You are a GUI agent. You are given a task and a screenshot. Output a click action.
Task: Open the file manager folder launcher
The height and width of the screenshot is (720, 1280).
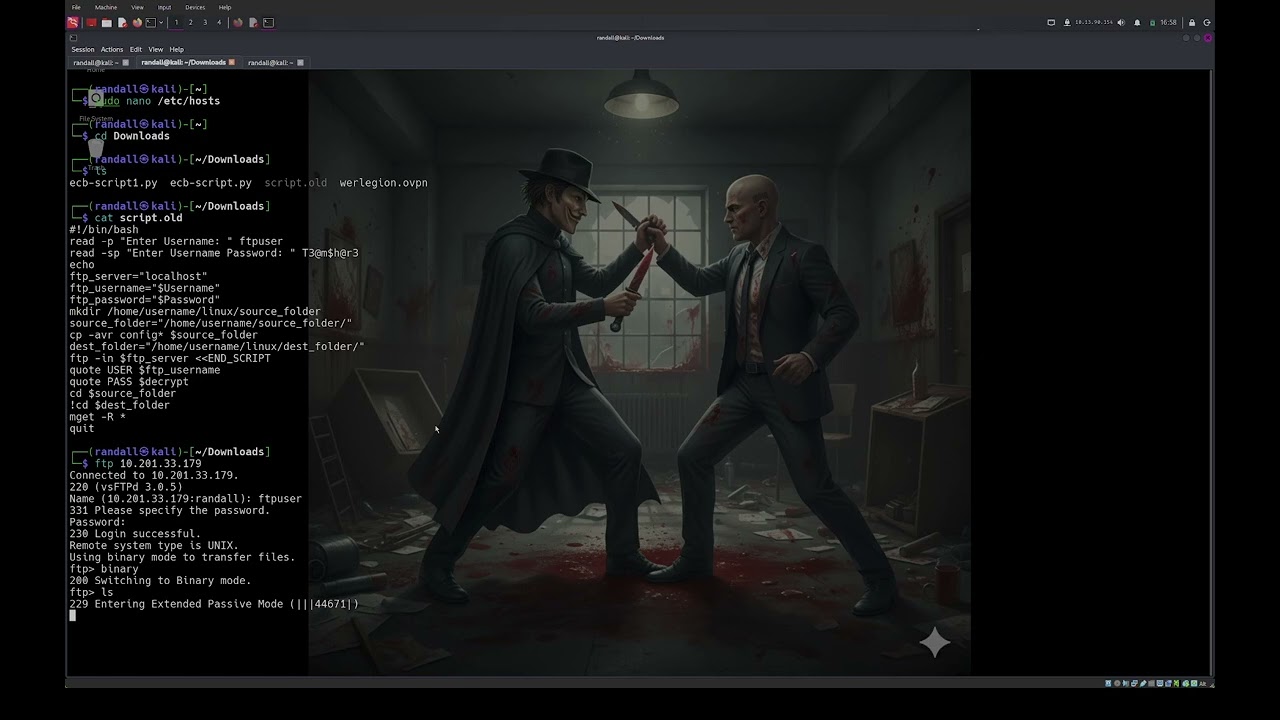(107, 22)
